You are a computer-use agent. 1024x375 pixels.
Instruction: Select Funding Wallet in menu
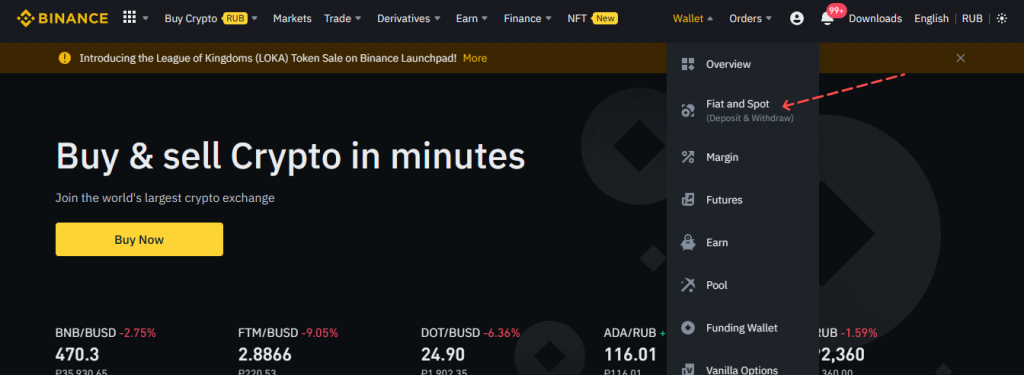[x=743, y=328]
